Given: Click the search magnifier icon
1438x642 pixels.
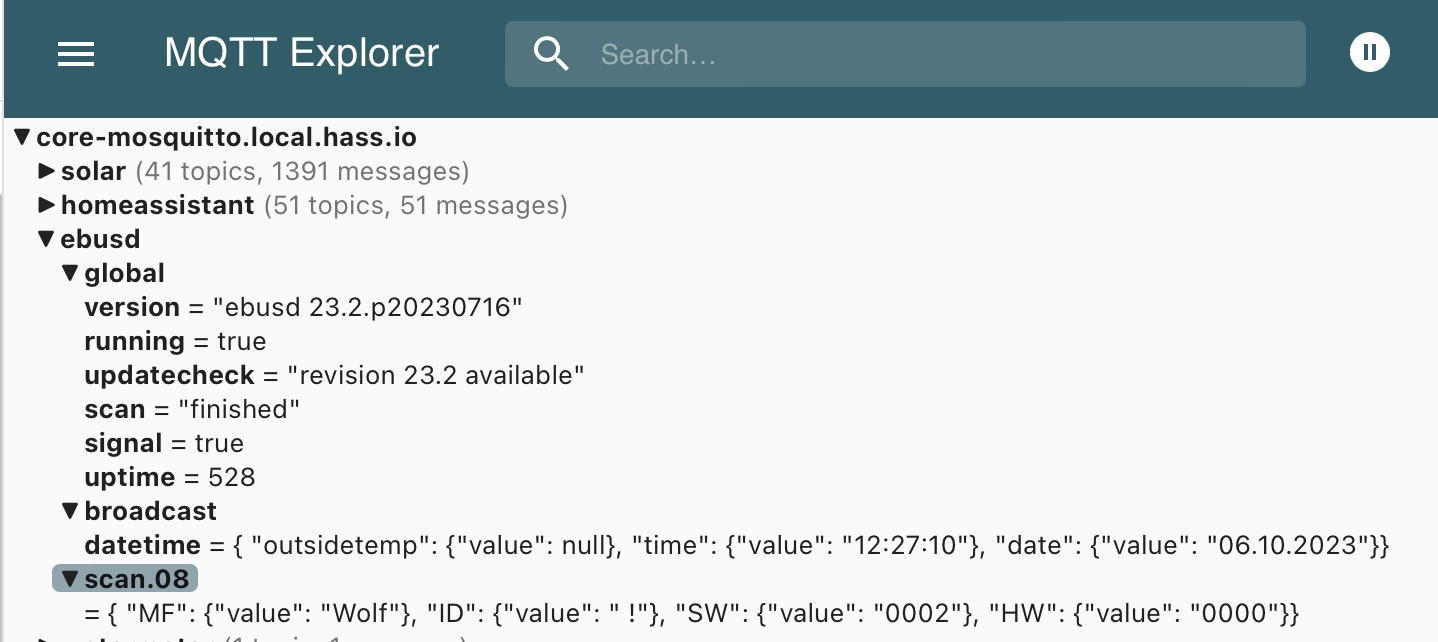Looking at the screenshot, I should point(551,54).
